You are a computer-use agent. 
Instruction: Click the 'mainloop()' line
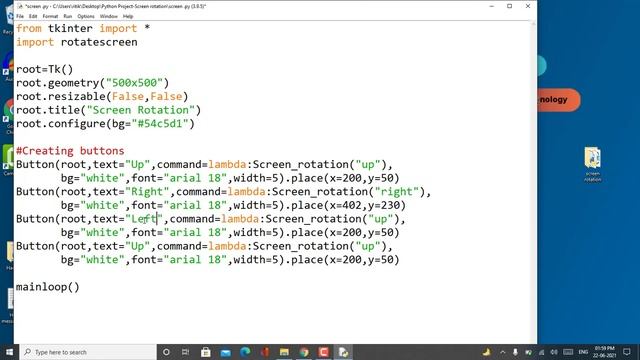click(48, 287)
